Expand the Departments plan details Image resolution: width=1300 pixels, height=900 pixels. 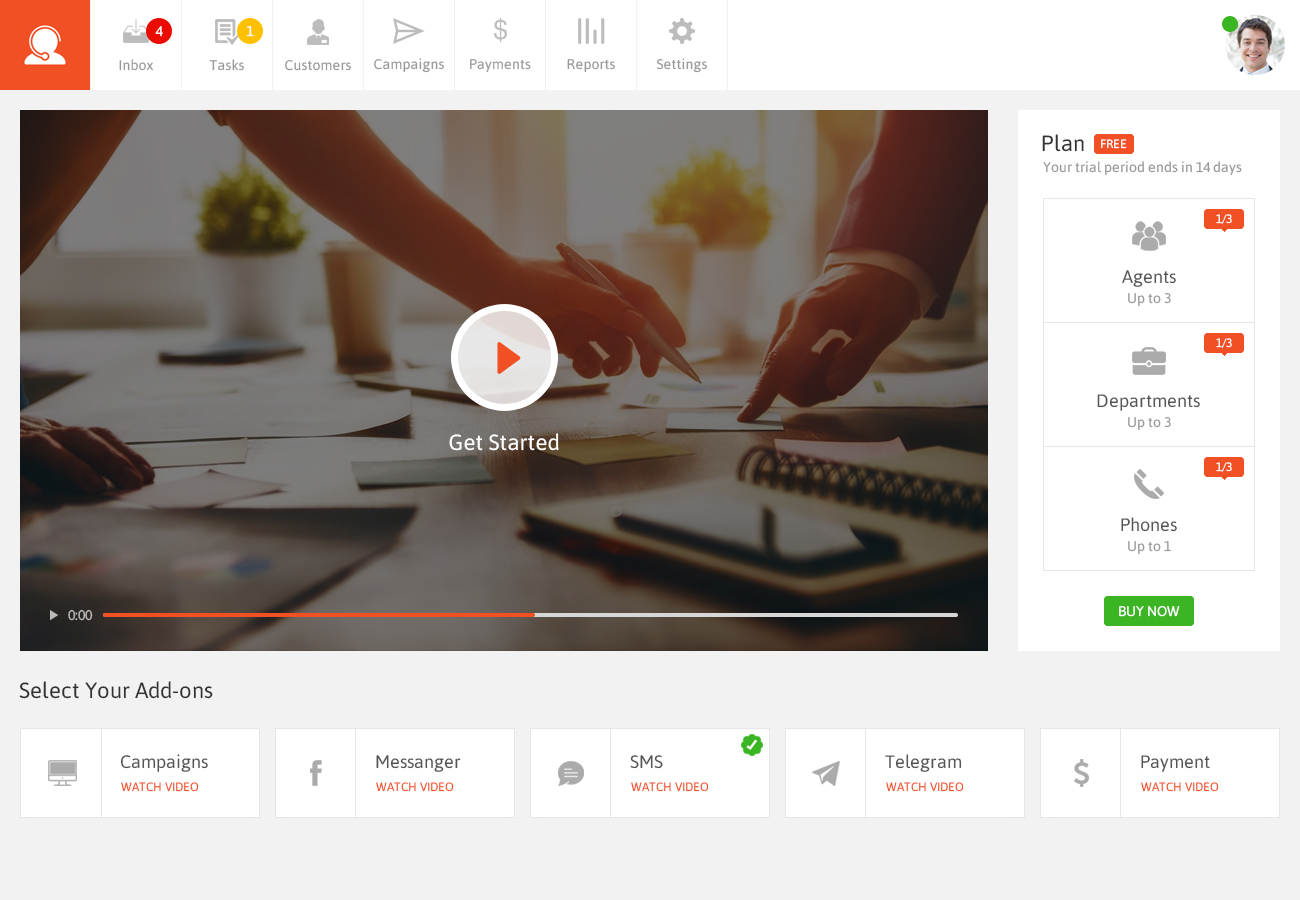1148,385
